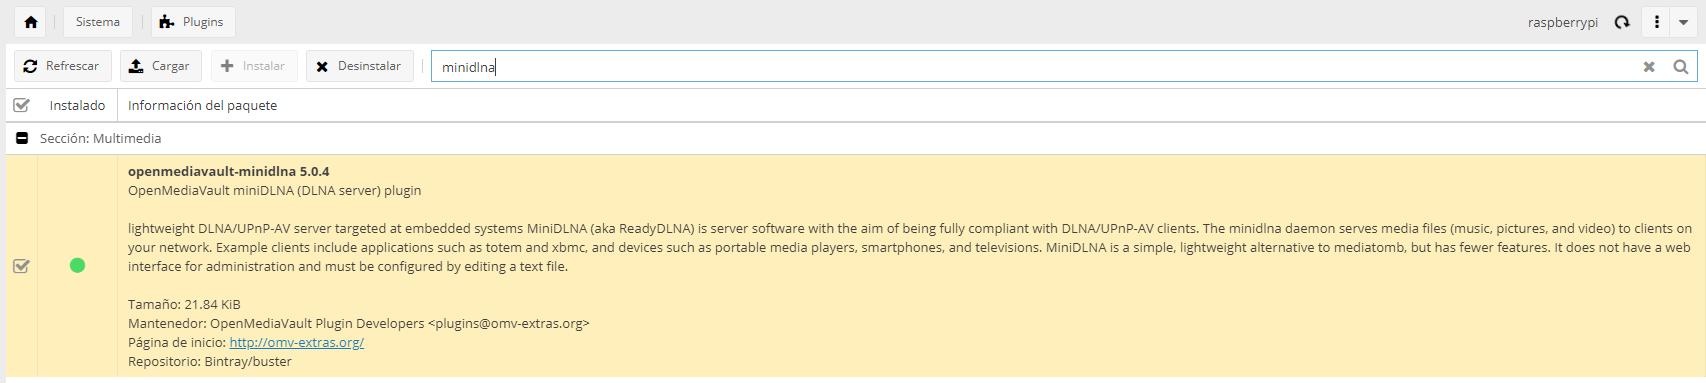Click the Repositorio: Bintray/buster text
Viewport: 1706px width, 383px height.
[x=210, y=361]
